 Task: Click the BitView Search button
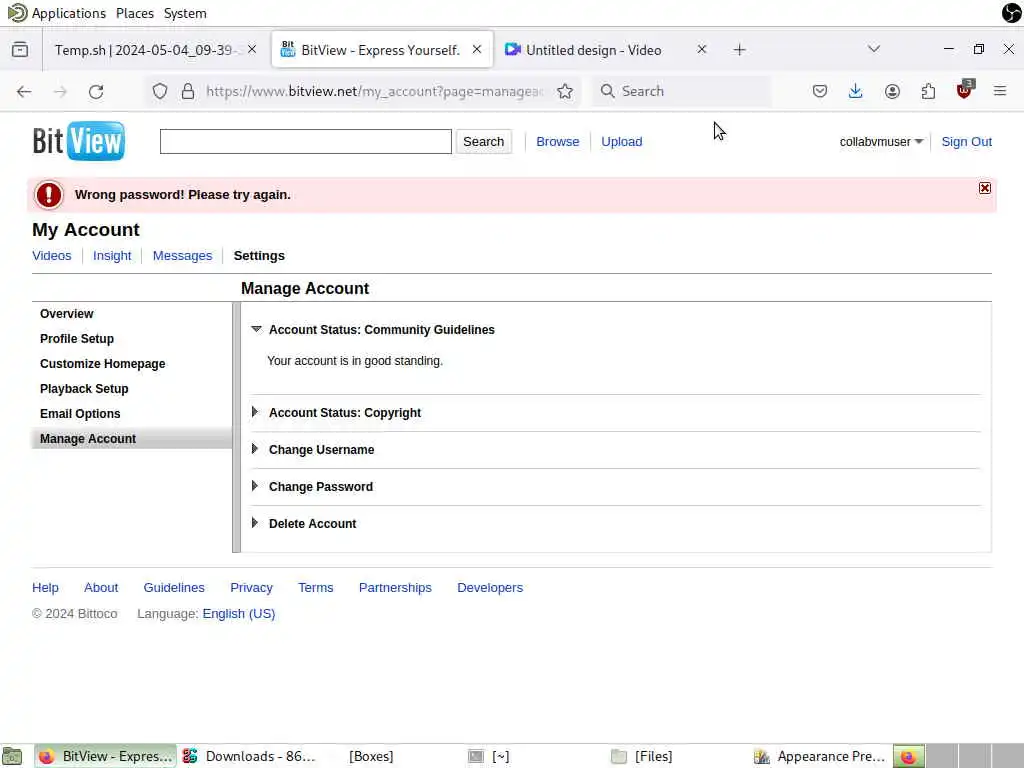483,142
